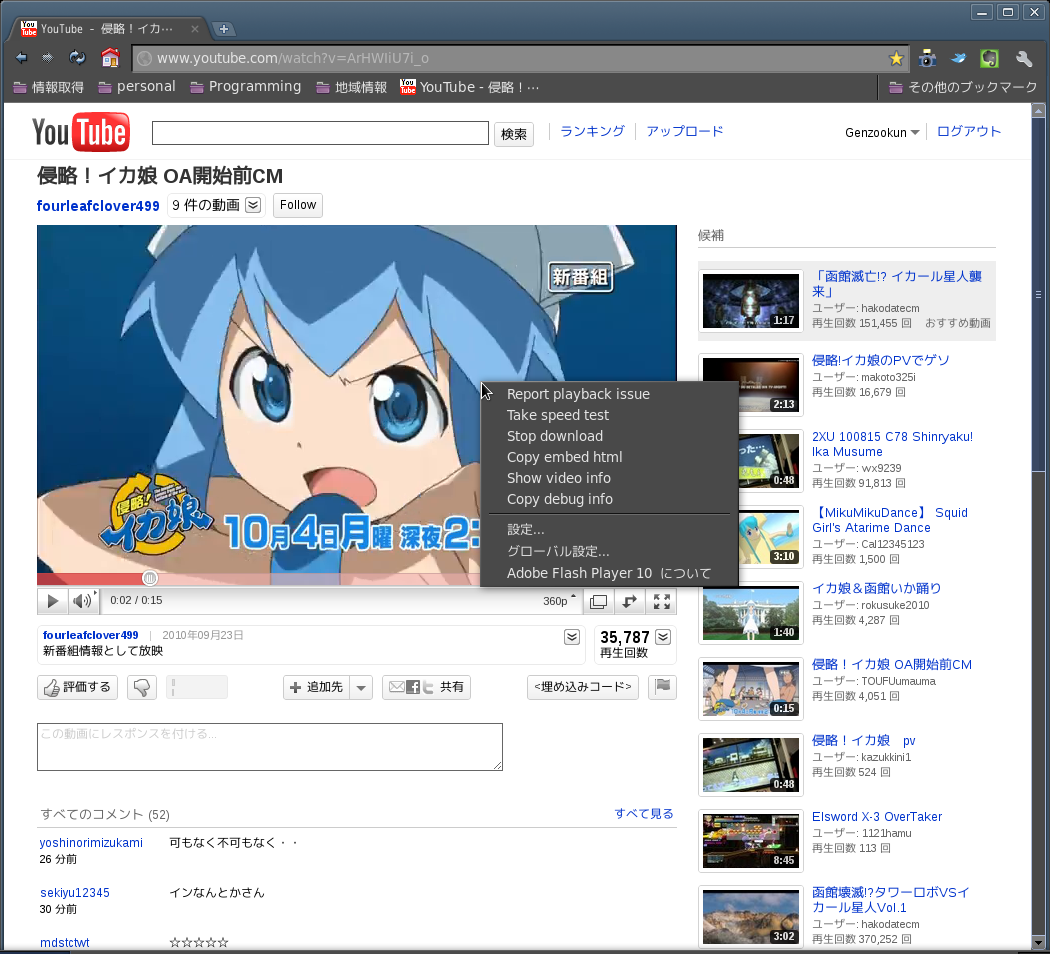1050x954 pixels.
Task: Click the pop-out player icon
Action: [x=629, y=602]
